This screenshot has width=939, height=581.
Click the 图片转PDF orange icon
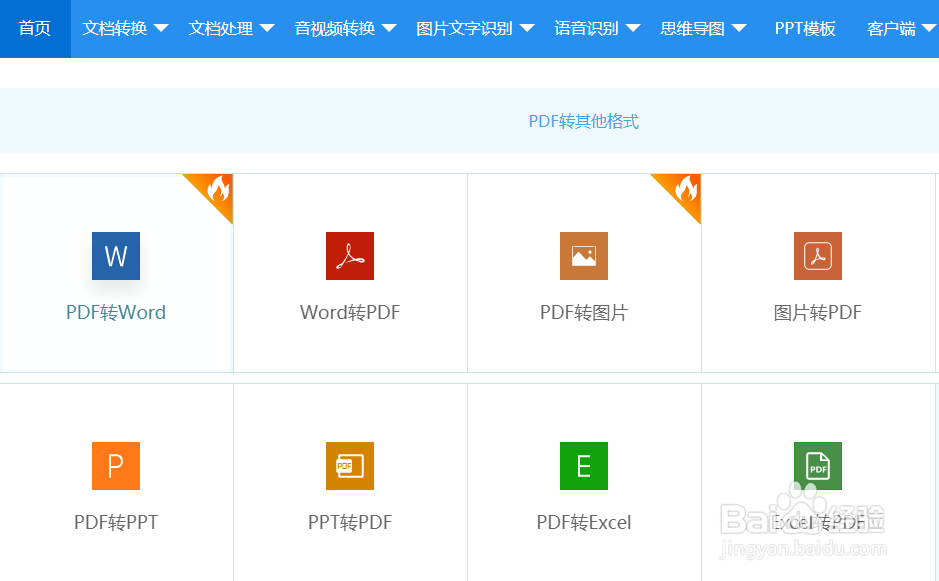pos(818,256)
